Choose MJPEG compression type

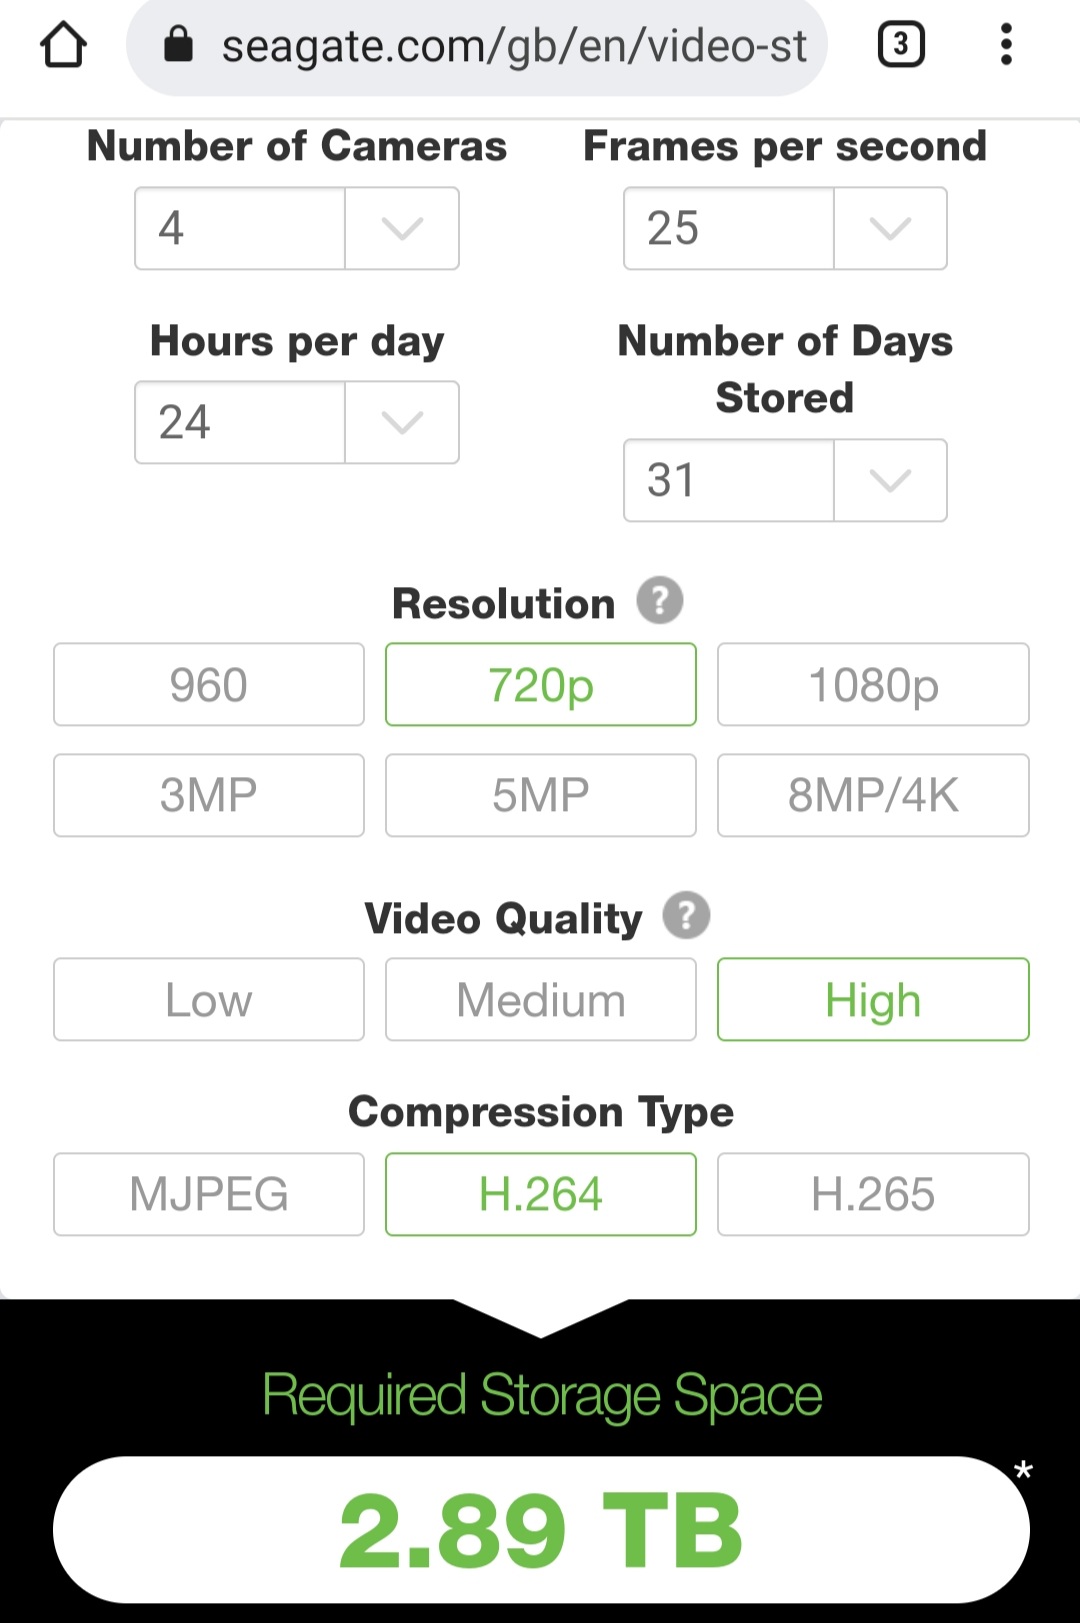coord(209,1194)
